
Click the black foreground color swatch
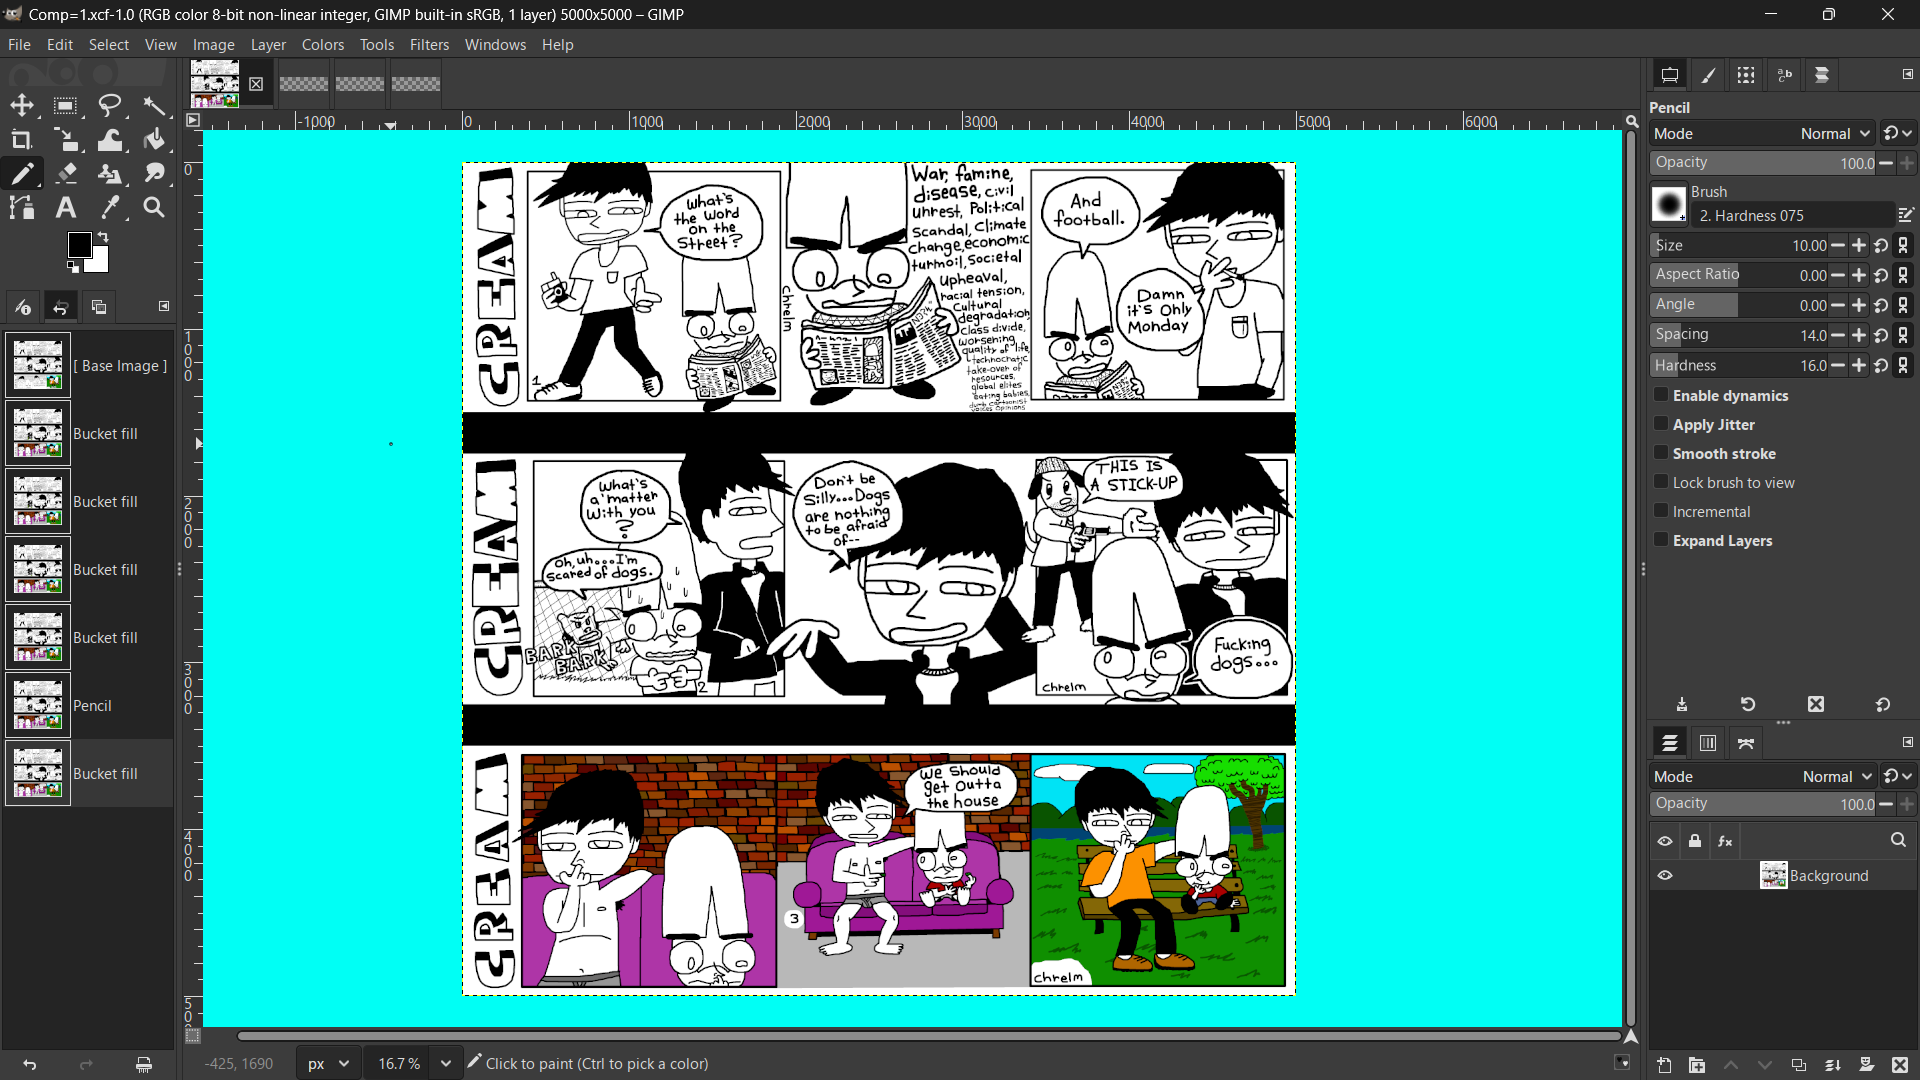point(80,245)
